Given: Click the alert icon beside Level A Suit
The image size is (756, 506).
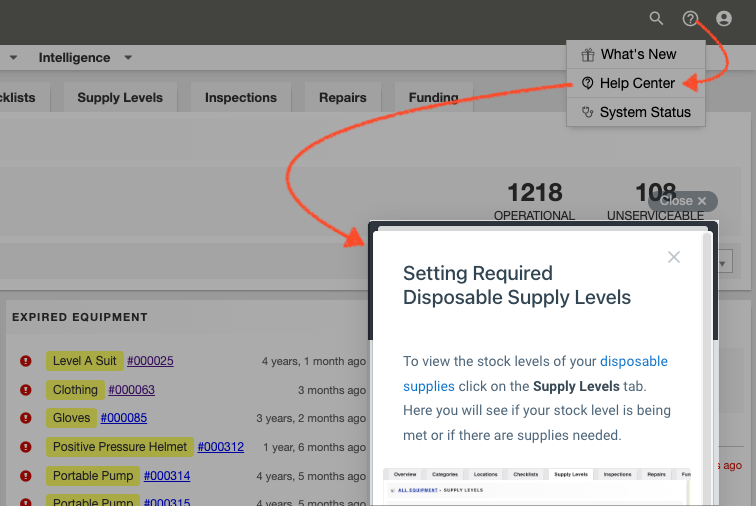Looking at the screenshot, I should click(26, 361).
